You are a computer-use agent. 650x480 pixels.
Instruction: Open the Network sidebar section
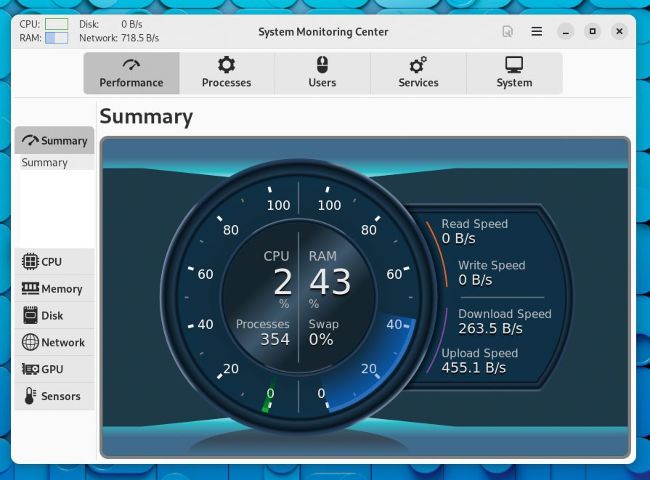[x=55, y=343]
